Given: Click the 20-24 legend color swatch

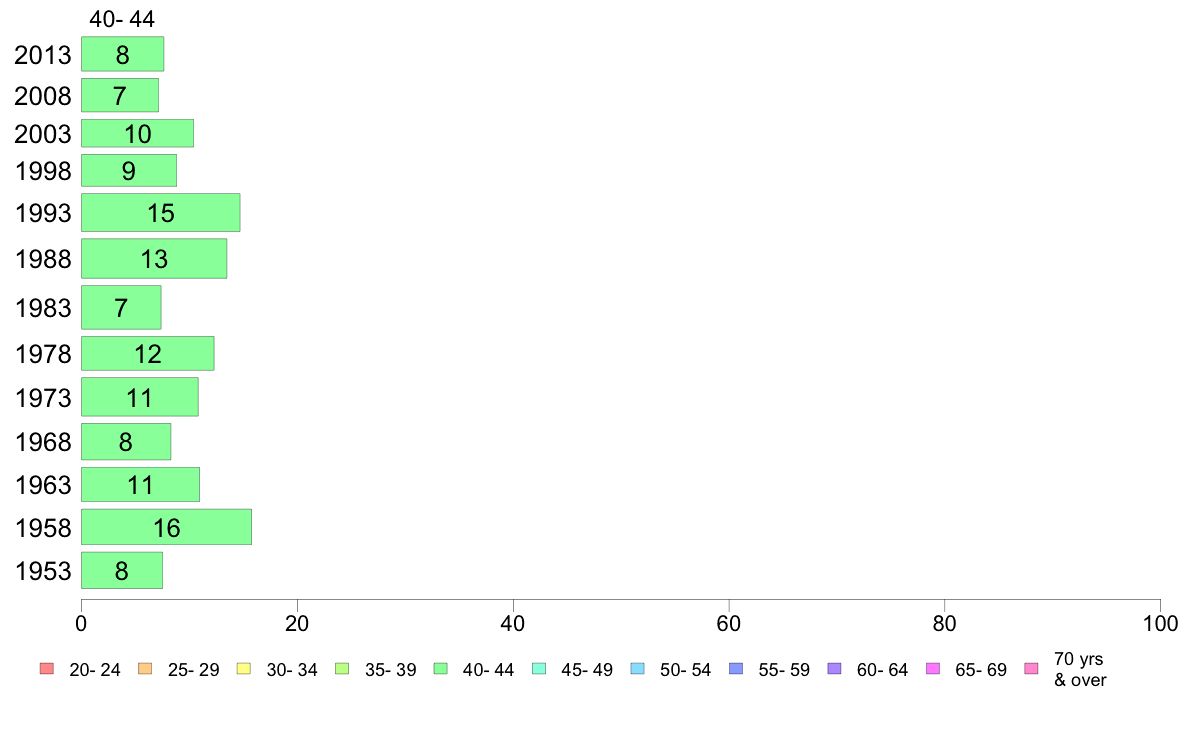Looking at the screenshot, I should point(47,669).
